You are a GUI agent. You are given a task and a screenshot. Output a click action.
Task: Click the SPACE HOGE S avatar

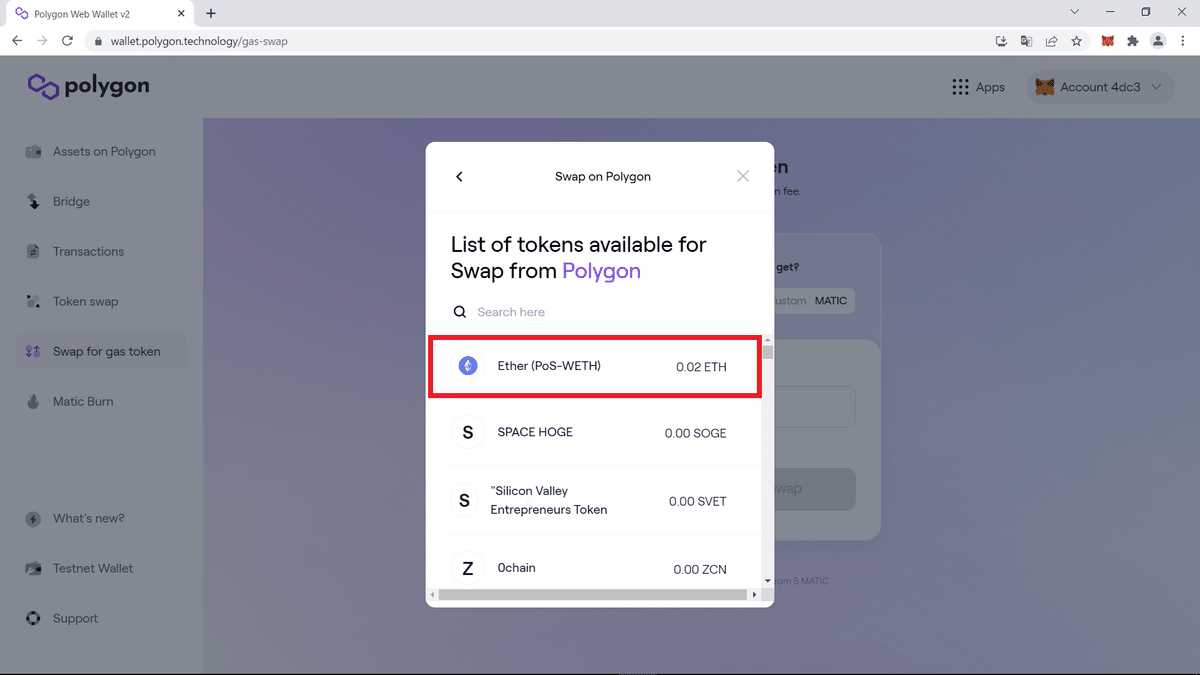tap(467, 432)
